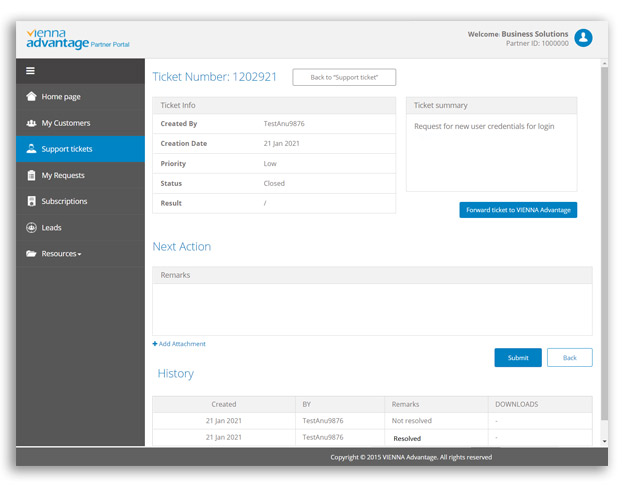Click inside the Remarks text area
The width and height of the screenshot is (624, 486).
tap(372, 309)
